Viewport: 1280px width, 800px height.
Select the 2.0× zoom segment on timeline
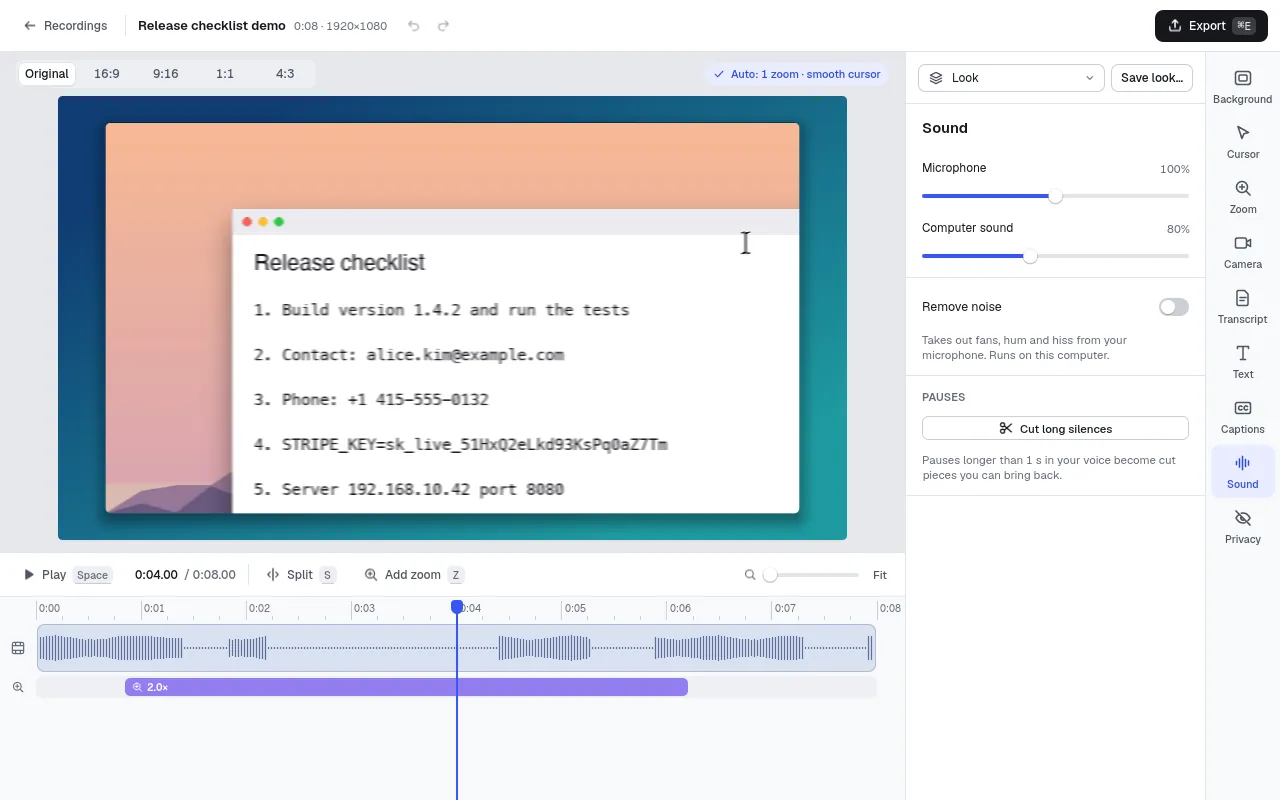point(406,687)
